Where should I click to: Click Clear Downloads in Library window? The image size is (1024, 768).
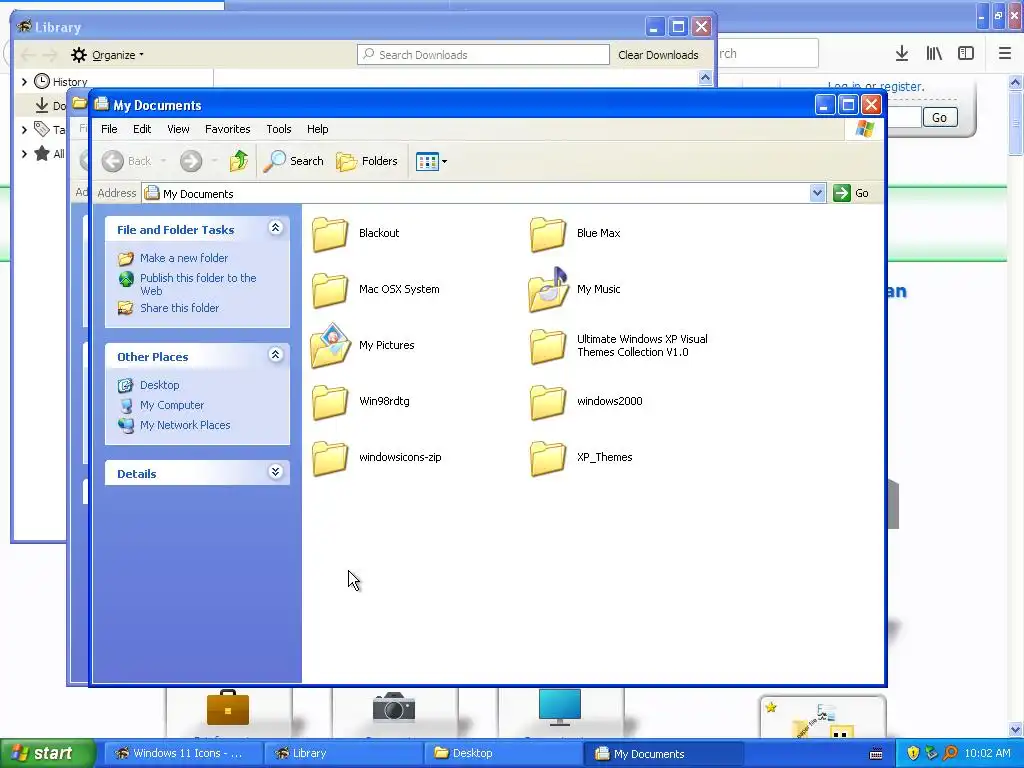pos(658,55)
